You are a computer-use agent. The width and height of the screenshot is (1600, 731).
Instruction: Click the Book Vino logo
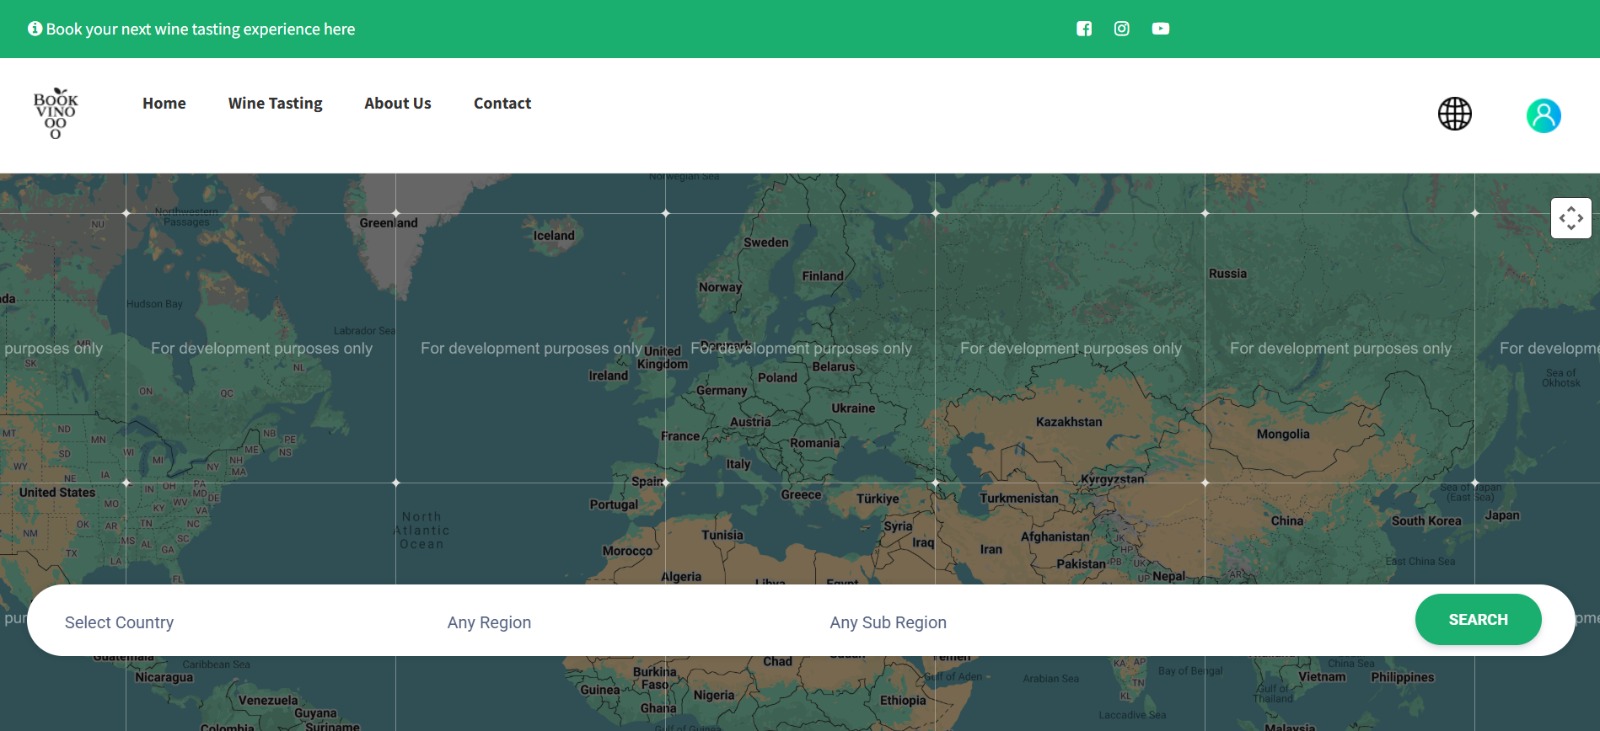click(55, 113)
